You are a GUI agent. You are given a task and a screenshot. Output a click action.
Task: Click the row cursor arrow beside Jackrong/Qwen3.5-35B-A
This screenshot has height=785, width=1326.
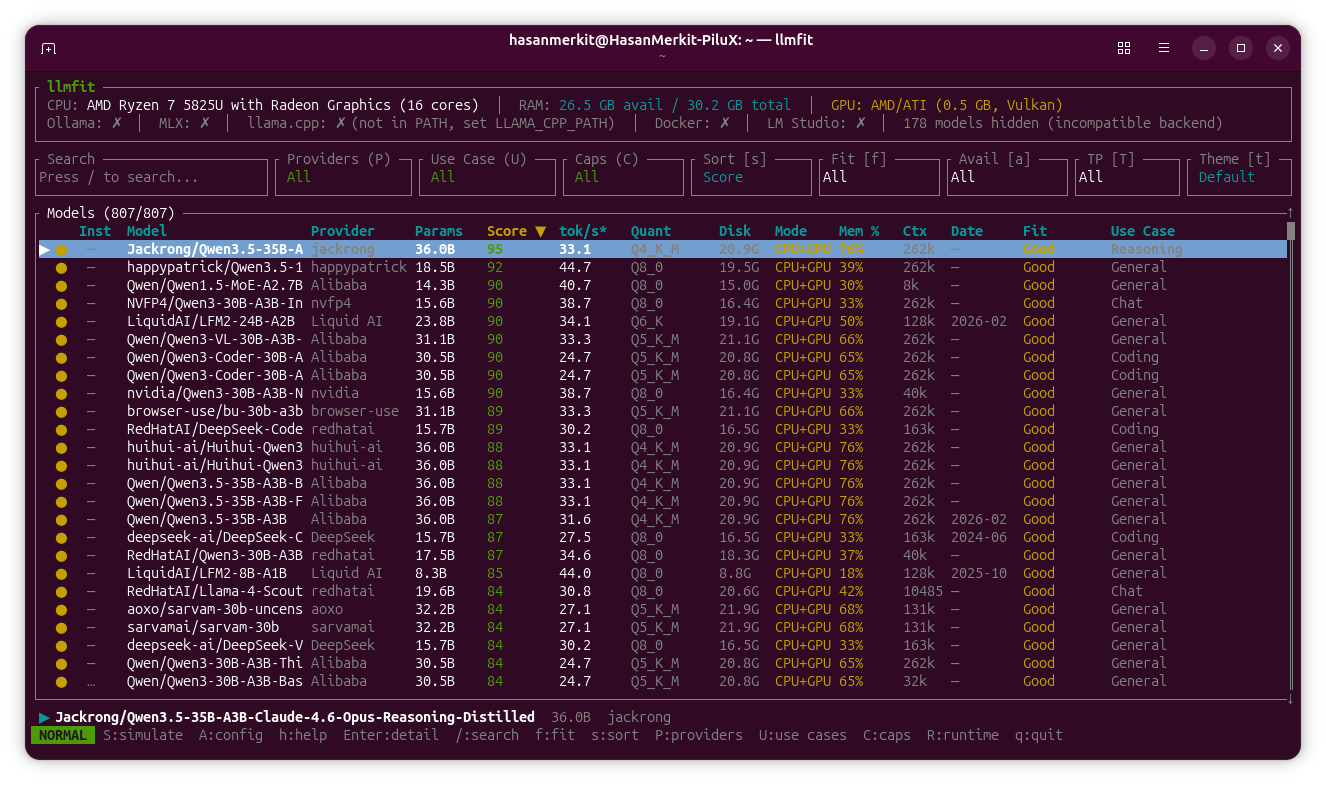(44, 250)
